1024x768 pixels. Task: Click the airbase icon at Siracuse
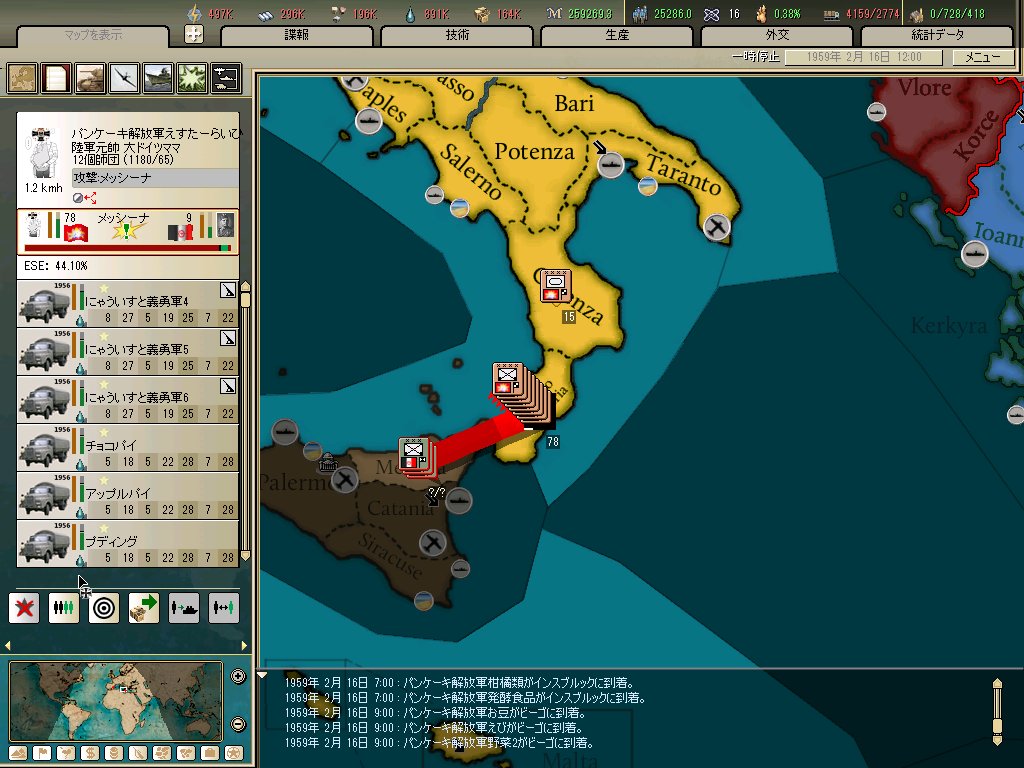pyautogui.click(x=432, y=542)
